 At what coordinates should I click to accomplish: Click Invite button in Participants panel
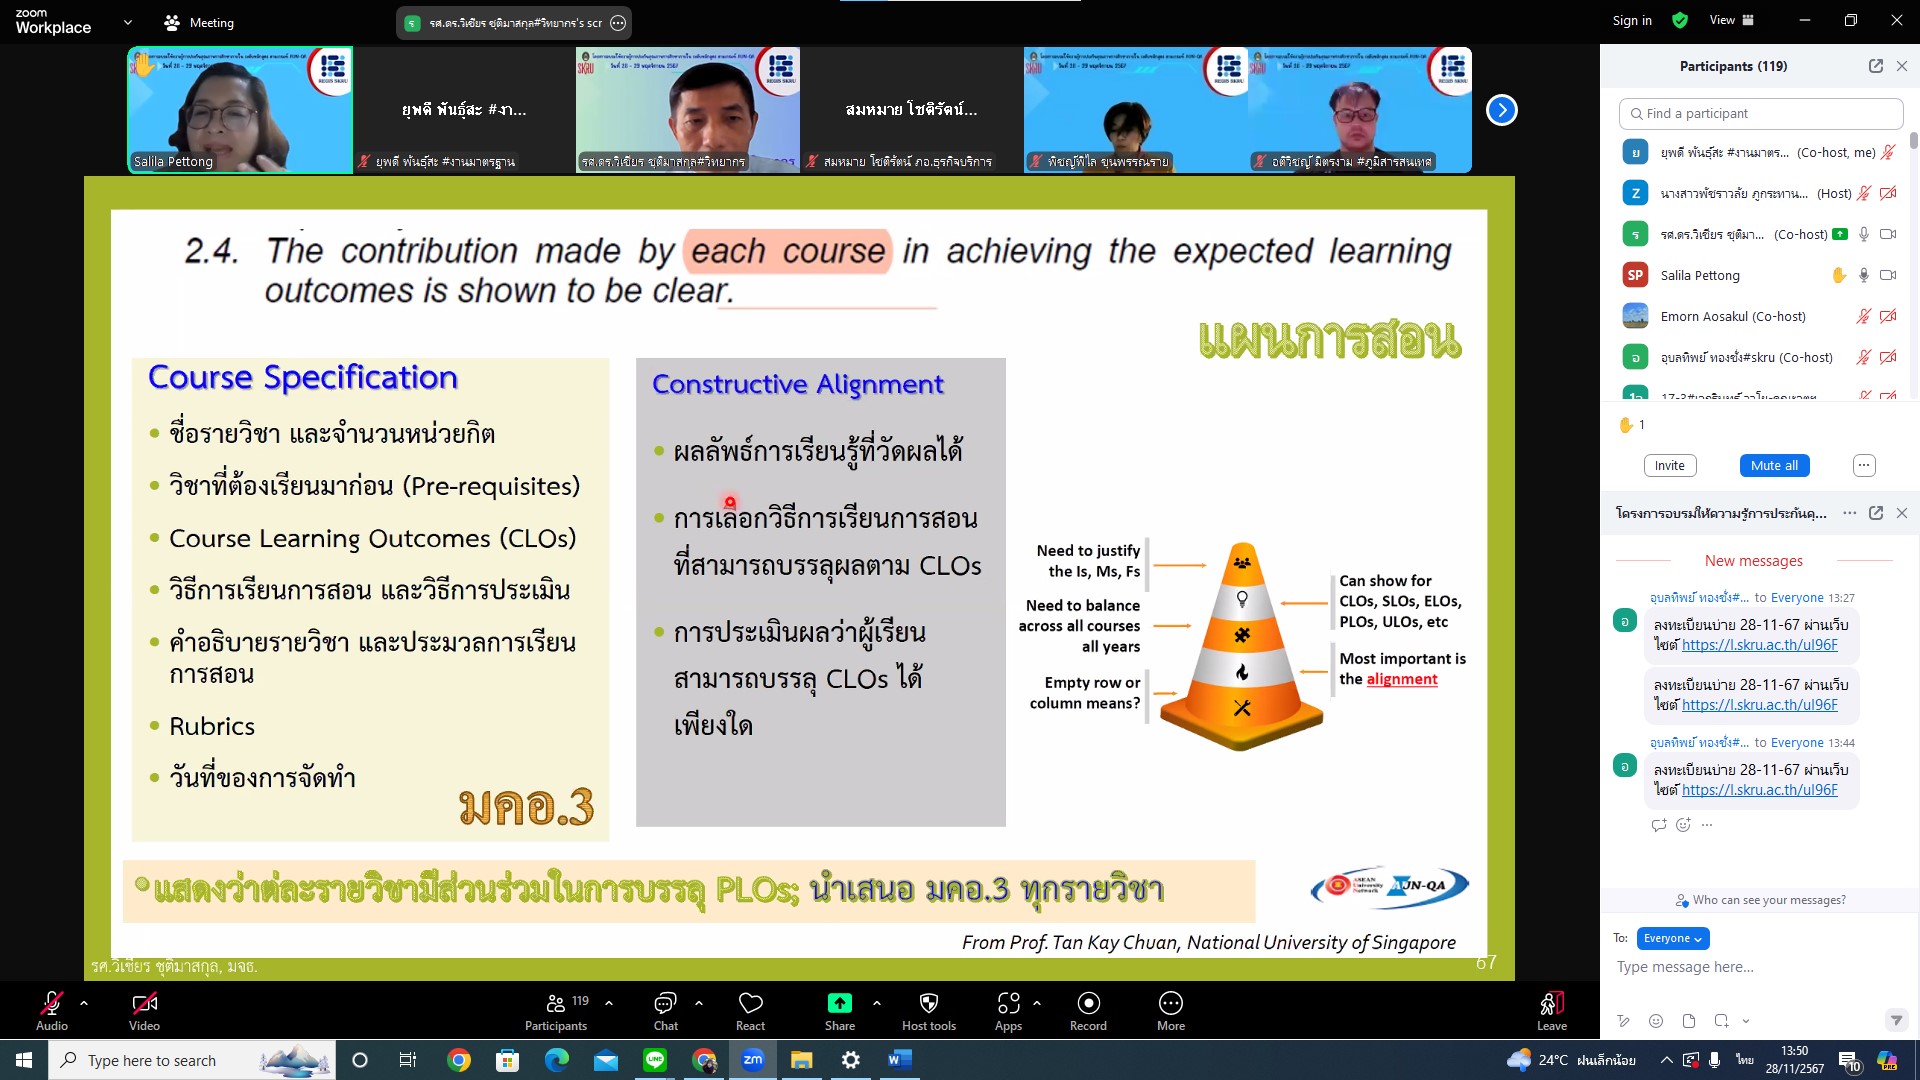(x=1669, y=465)
